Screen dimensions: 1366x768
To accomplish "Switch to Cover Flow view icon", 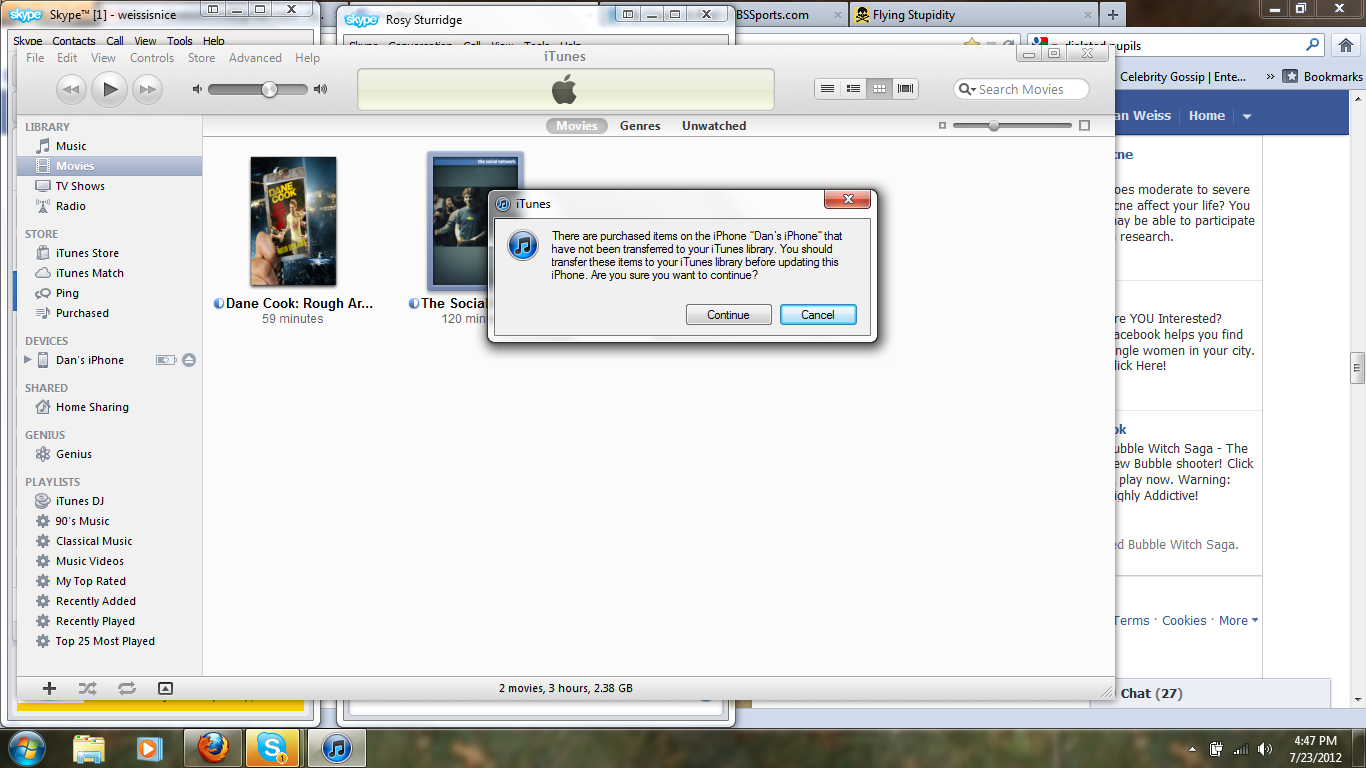I will (x=905, y=89).
